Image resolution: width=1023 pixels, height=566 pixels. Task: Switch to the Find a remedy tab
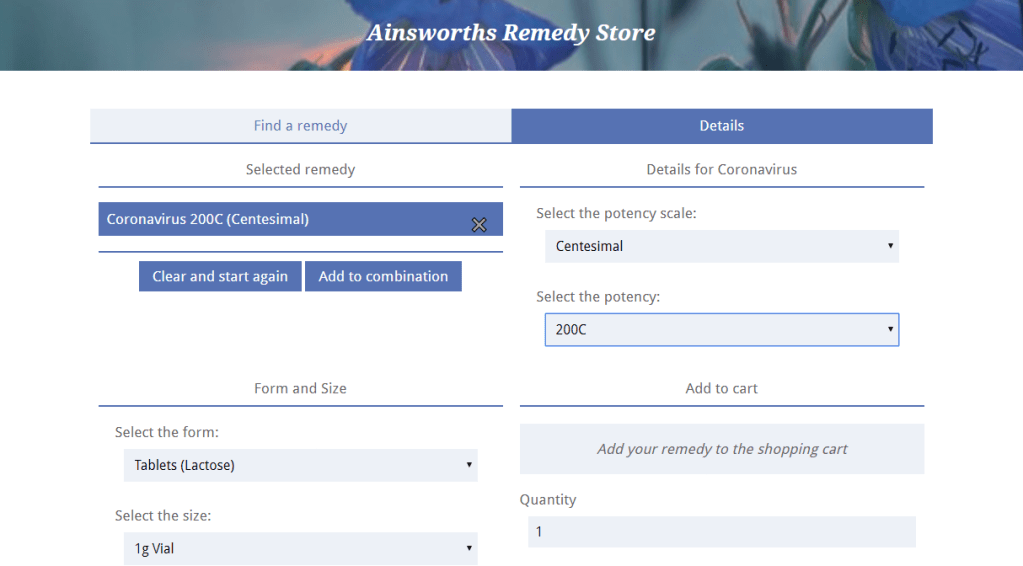(x=300, y=126)
